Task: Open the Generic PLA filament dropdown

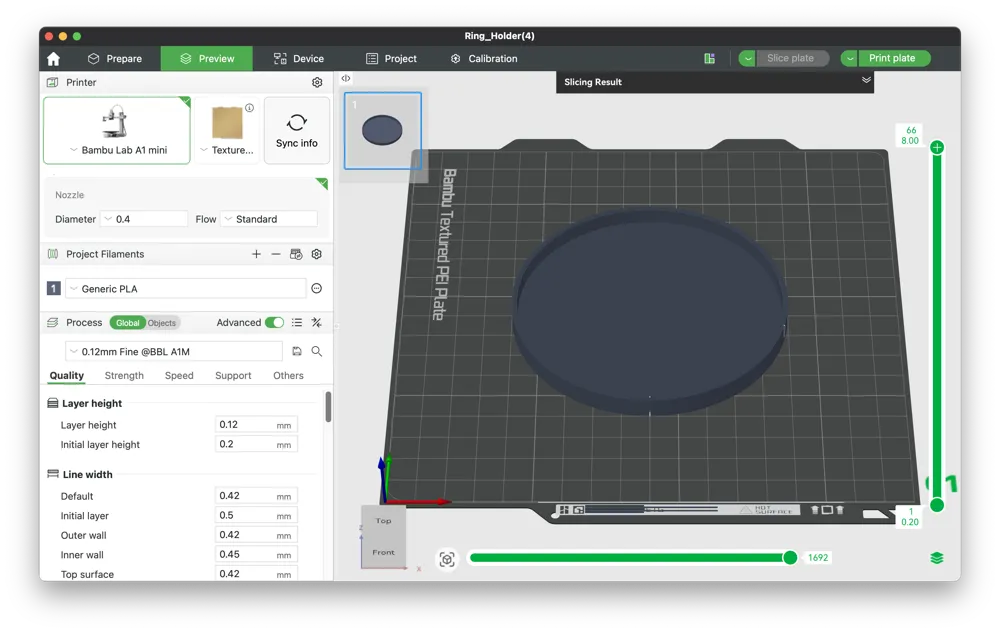Action: 186,289
